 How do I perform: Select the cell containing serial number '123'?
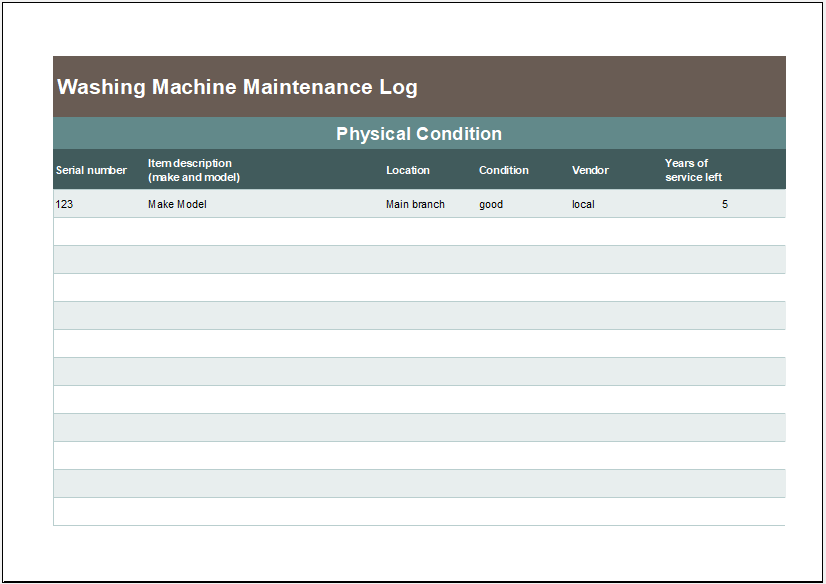point(64,204)
